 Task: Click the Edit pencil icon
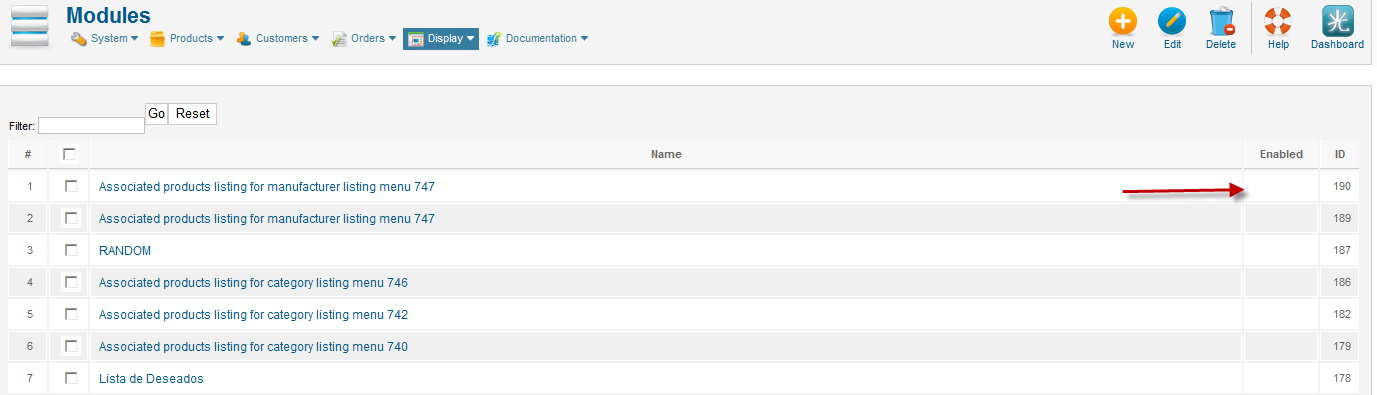[1172, 22]
